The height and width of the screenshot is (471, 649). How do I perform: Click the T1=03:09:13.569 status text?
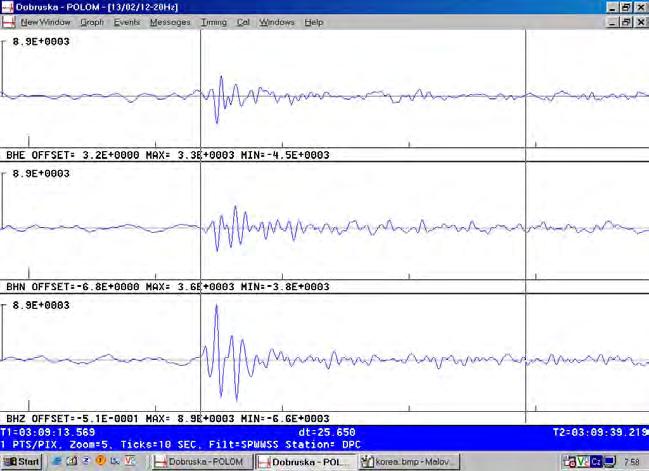point(48,433)
